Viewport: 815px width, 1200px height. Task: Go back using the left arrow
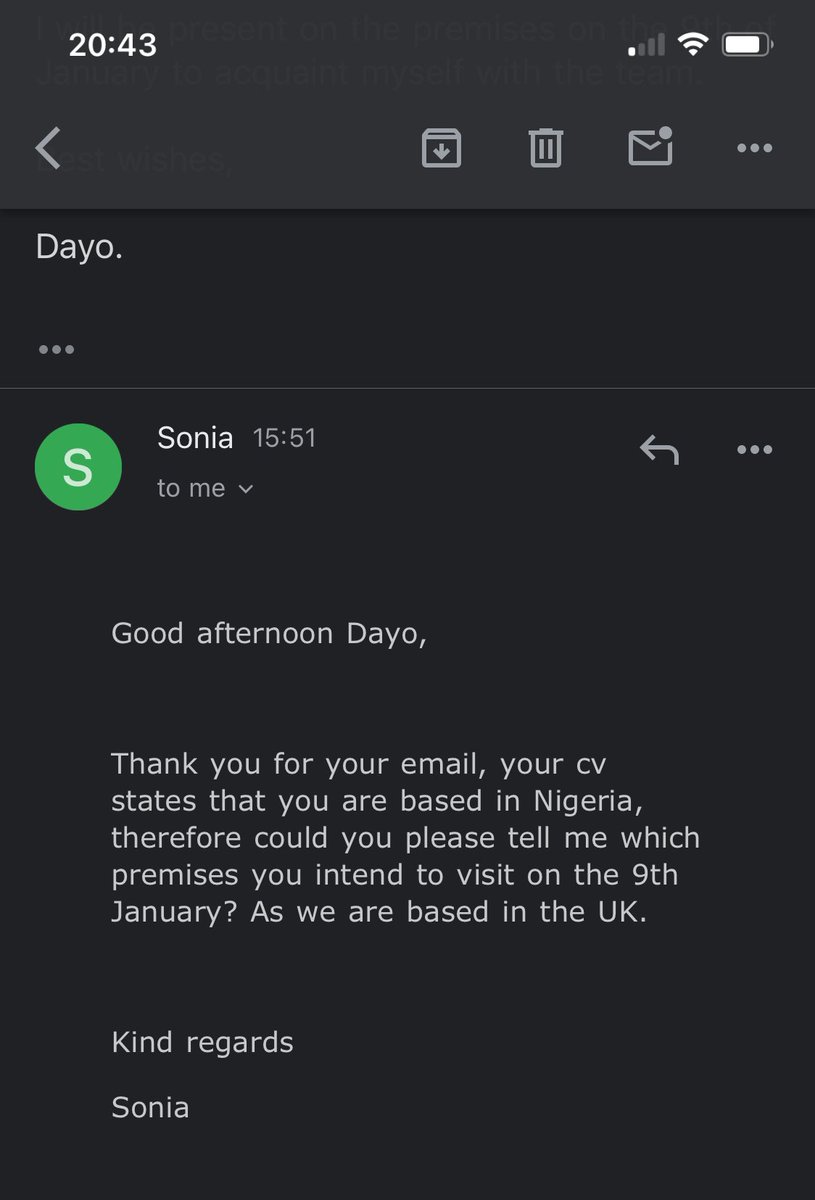[x=48, y=148]
